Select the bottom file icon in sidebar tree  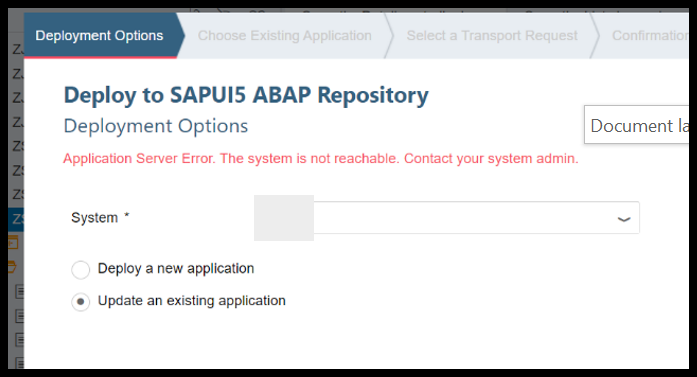20,362
